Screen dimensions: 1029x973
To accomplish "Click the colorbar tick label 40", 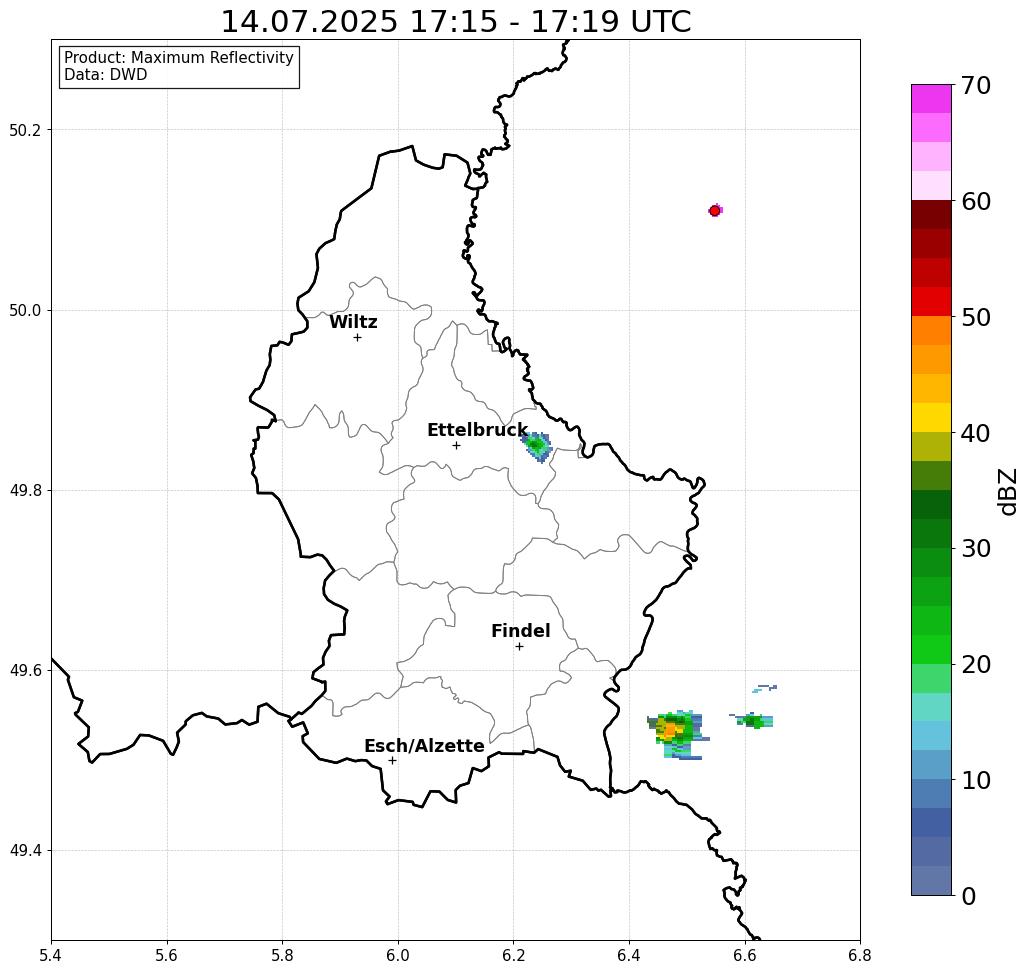I will (976, 433).
